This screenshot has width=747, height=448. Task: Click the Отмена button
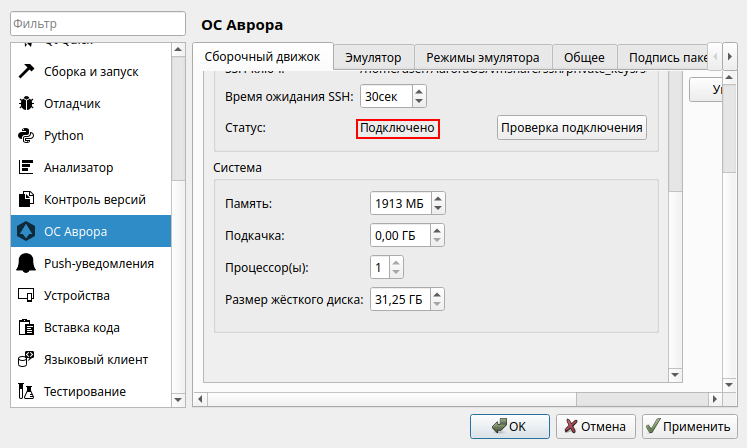(596, 426)
